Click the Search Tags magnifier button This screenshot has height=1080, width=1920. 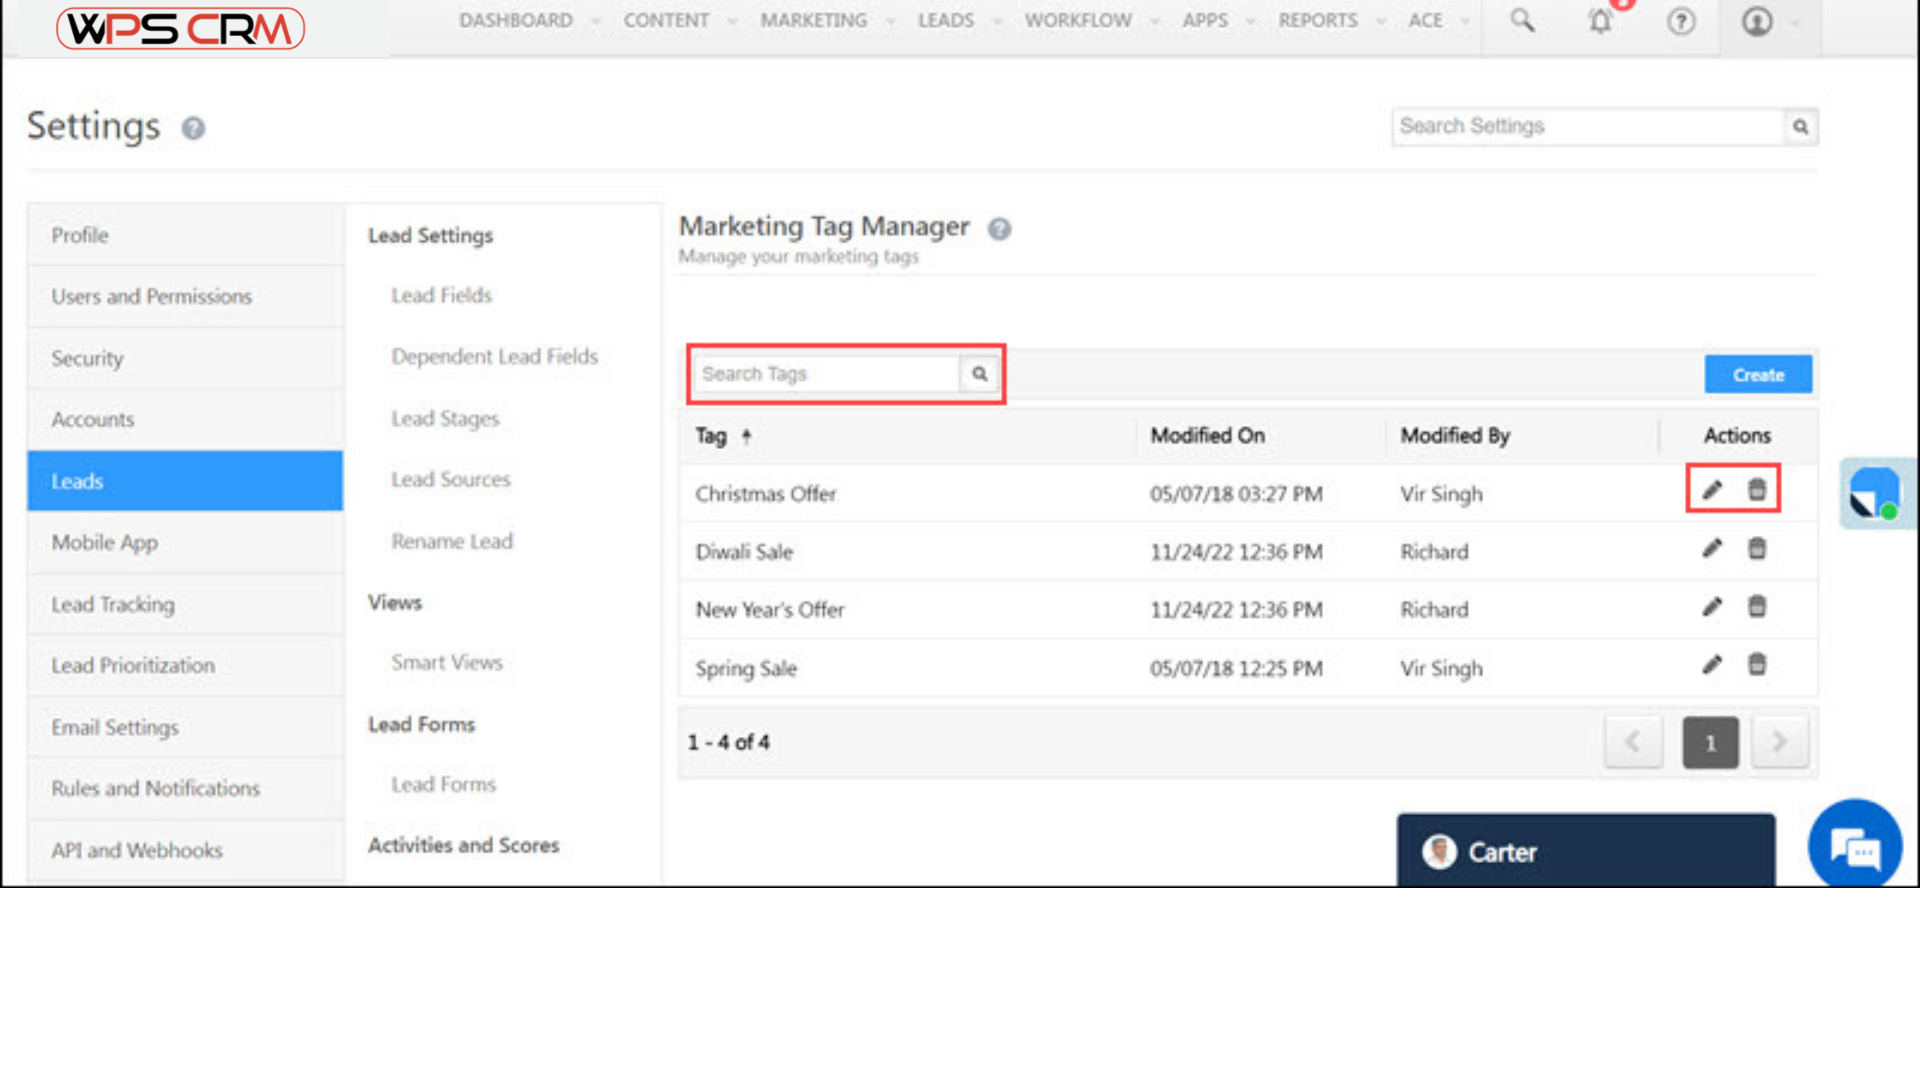980,374
